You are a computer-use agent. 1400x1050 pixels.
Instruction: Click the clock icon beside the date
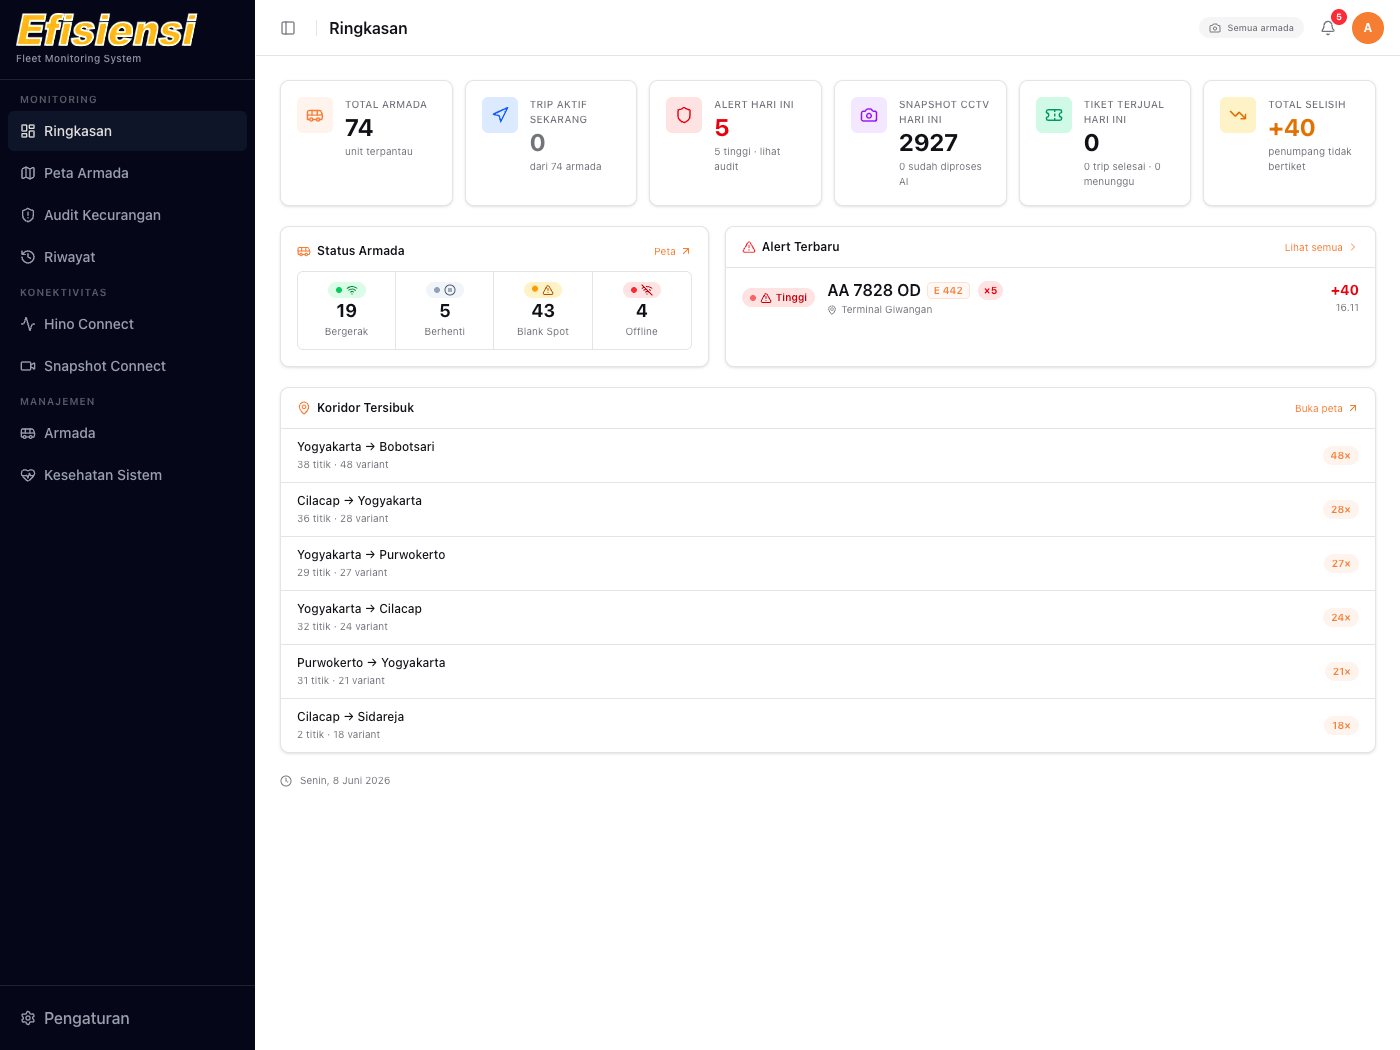(286, 781)
